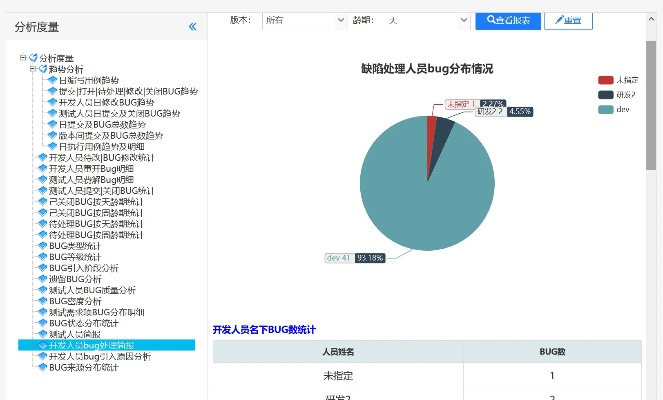This screenshot has height=400, width=663.
Task: Click the icon beside 测试人员简报
Action: [42, 334]
